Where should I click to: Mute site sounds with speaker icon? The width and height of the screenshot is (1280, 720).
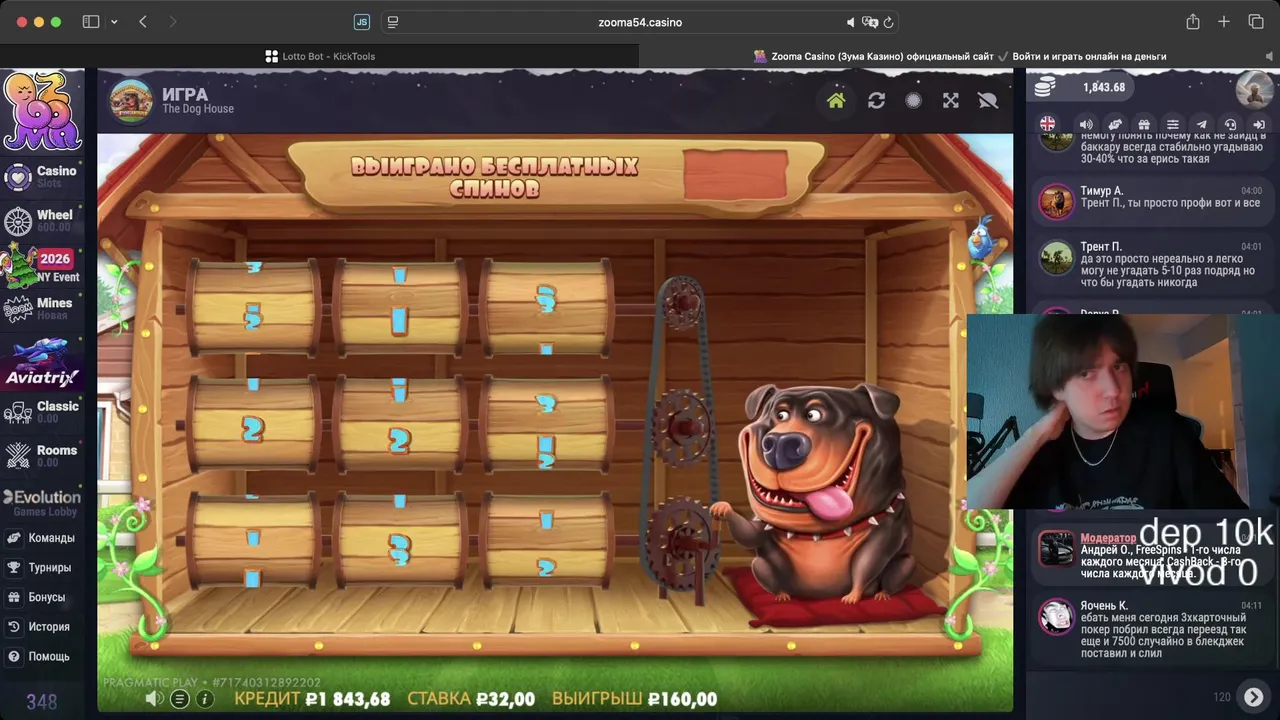tap(1086, 124)
